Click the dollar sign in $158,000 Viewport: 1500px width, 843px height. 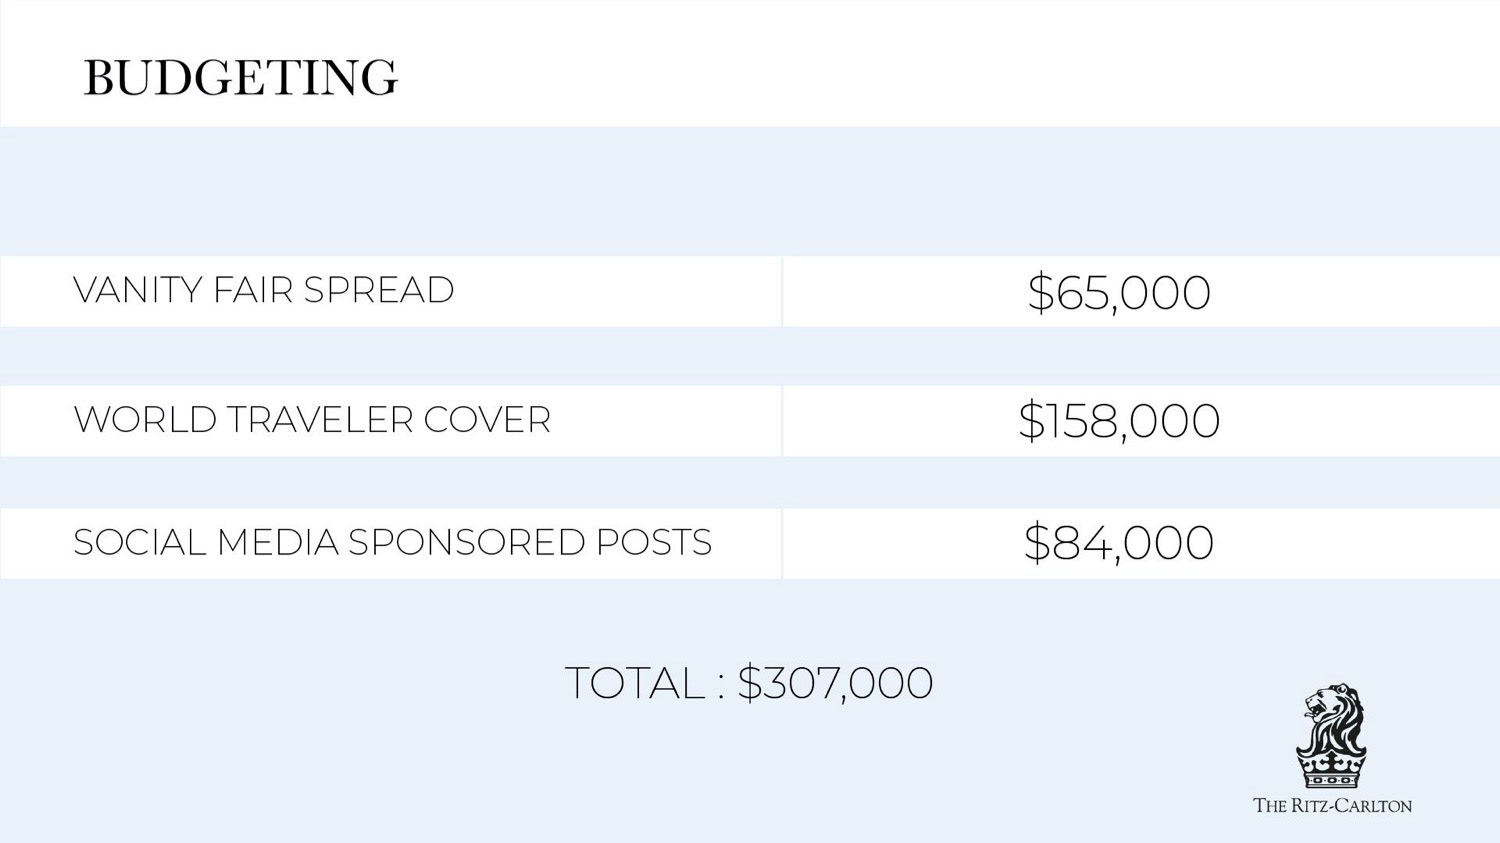(x=1031, y=421)
